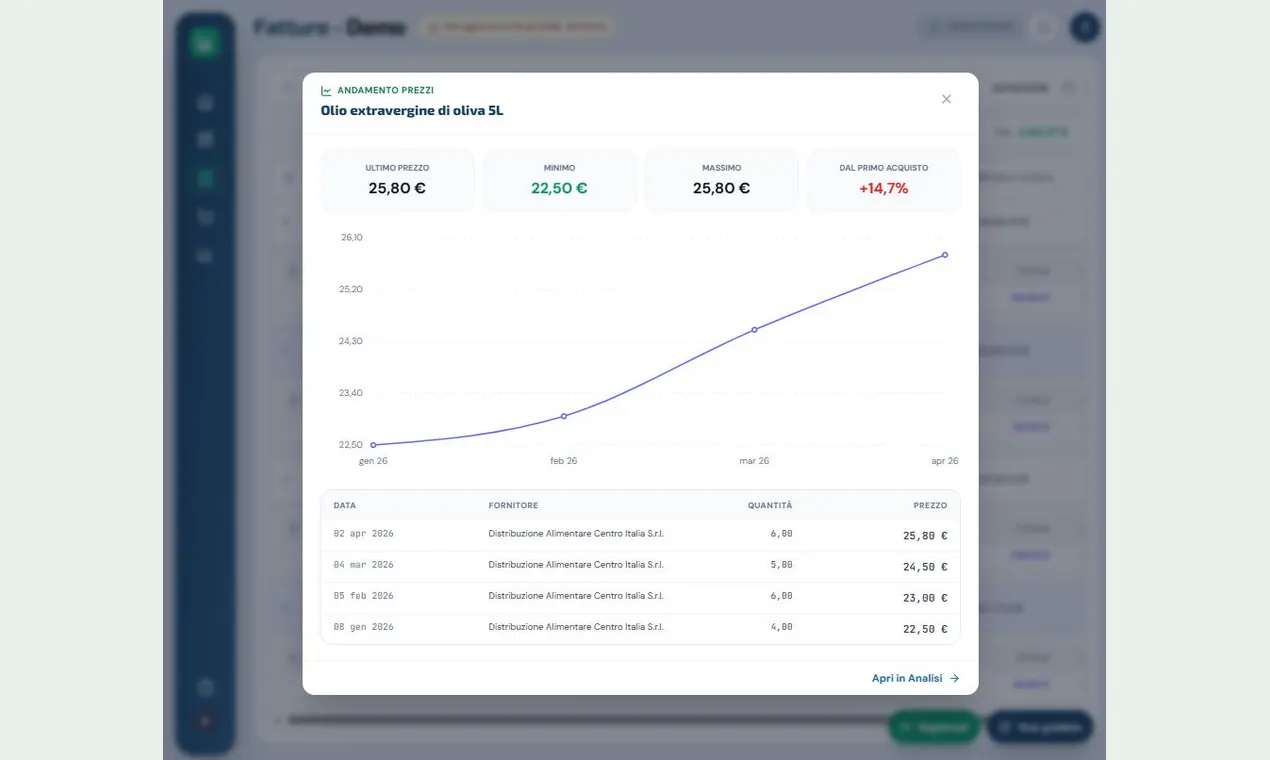Select the mar 26 data point on chart
The width and height of the screenshot is (1270, 760).
(x=754, y=329)
